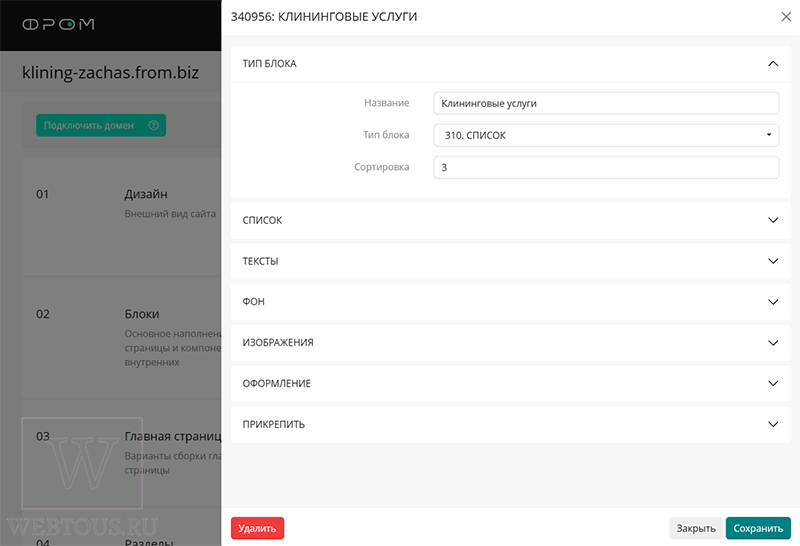Expand the ТЕКСТЫ section

tap(511, 261)
